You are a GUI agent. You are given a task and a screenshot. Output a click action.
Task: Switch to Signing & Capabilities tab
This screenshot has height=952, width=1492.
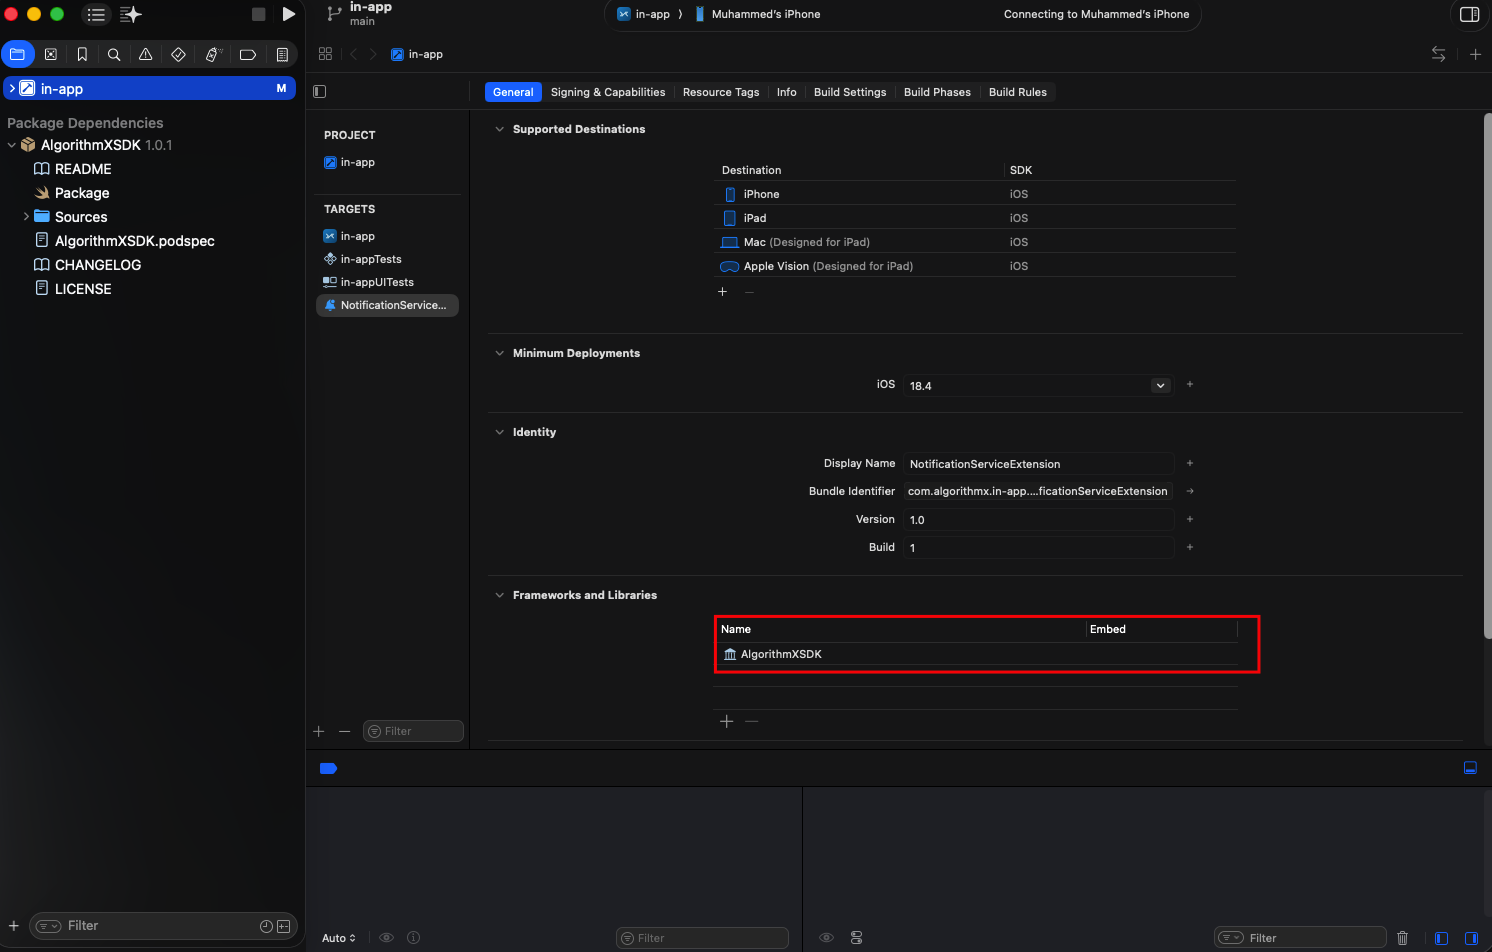pos(608,92)
